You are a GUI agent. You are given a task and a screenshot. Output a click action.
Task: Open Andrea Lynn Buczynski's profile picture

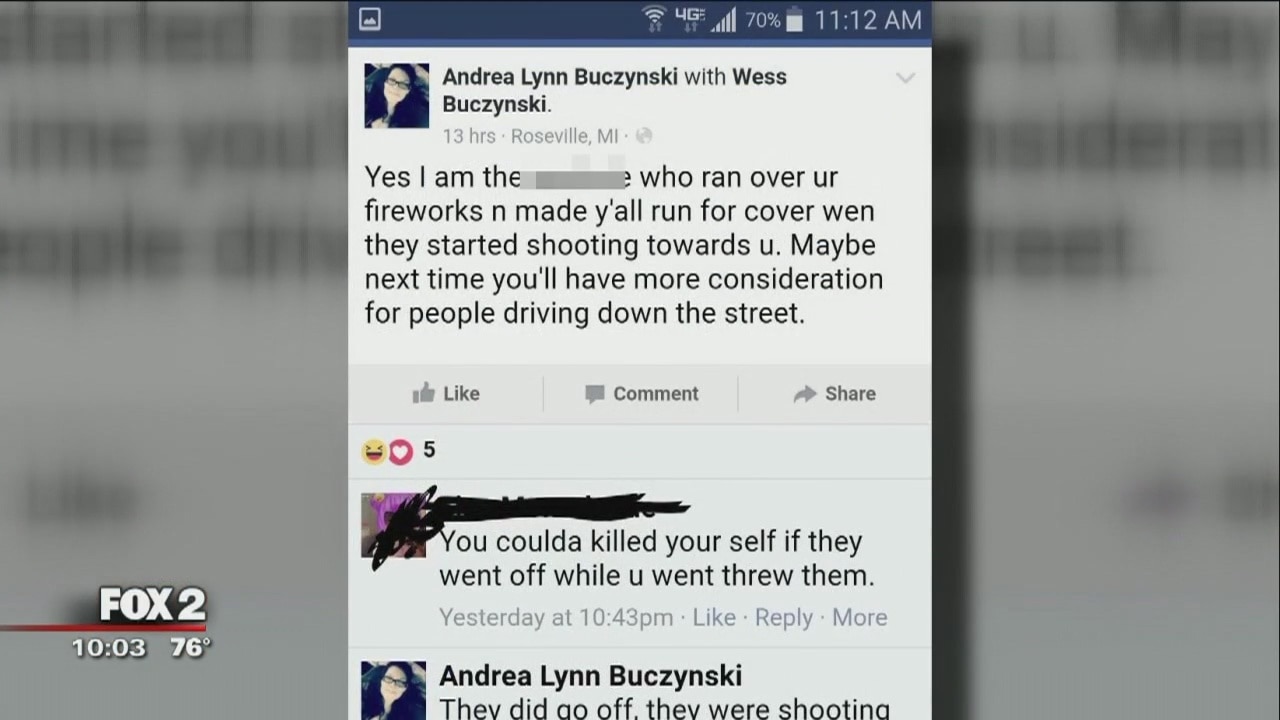[396, 96]
